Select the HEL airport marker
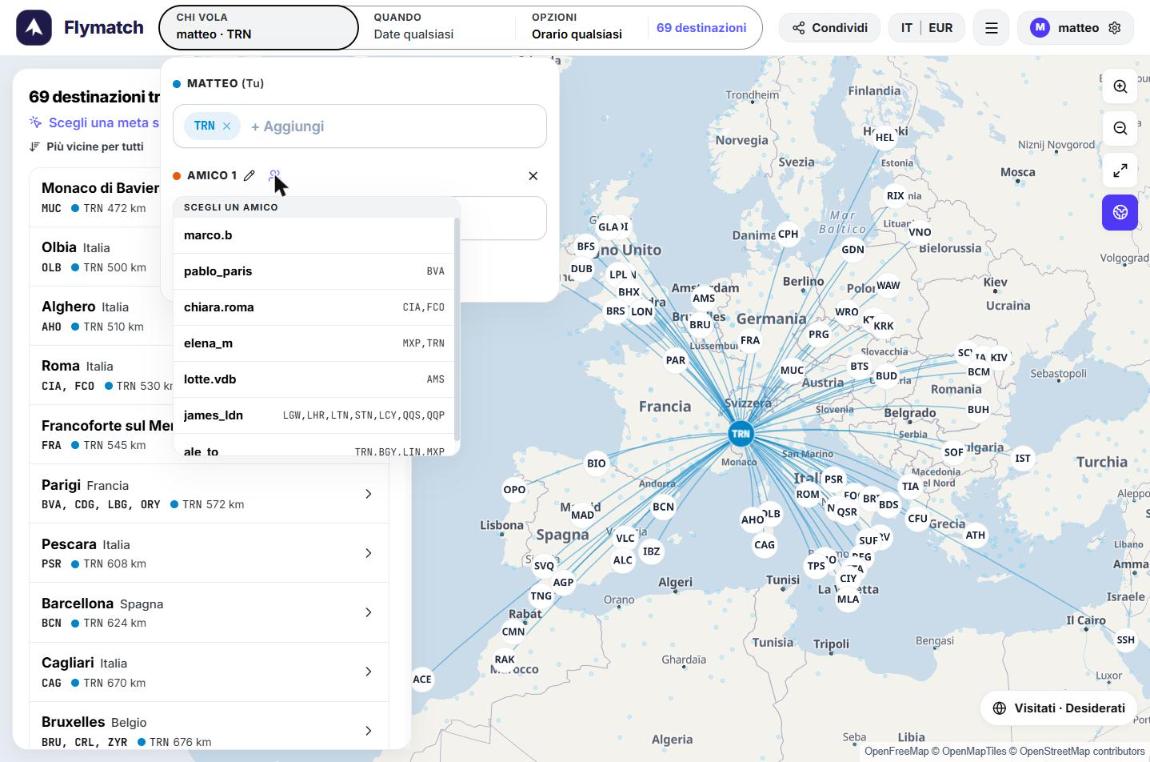Image resolution: width=1150 pixels, height=762 pixels. 885,137
